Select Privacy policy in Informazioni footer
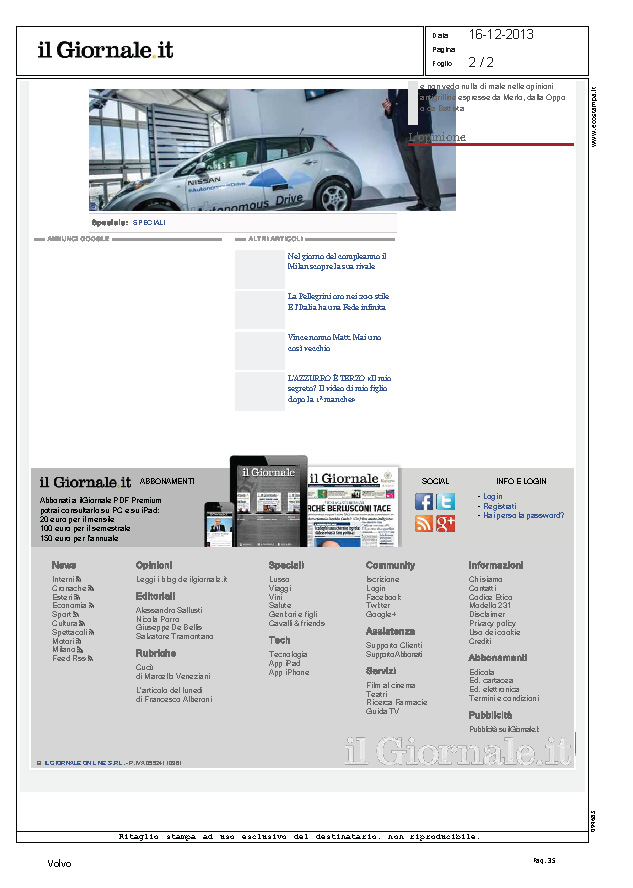633x888 pixels. [x=492, y=623]
